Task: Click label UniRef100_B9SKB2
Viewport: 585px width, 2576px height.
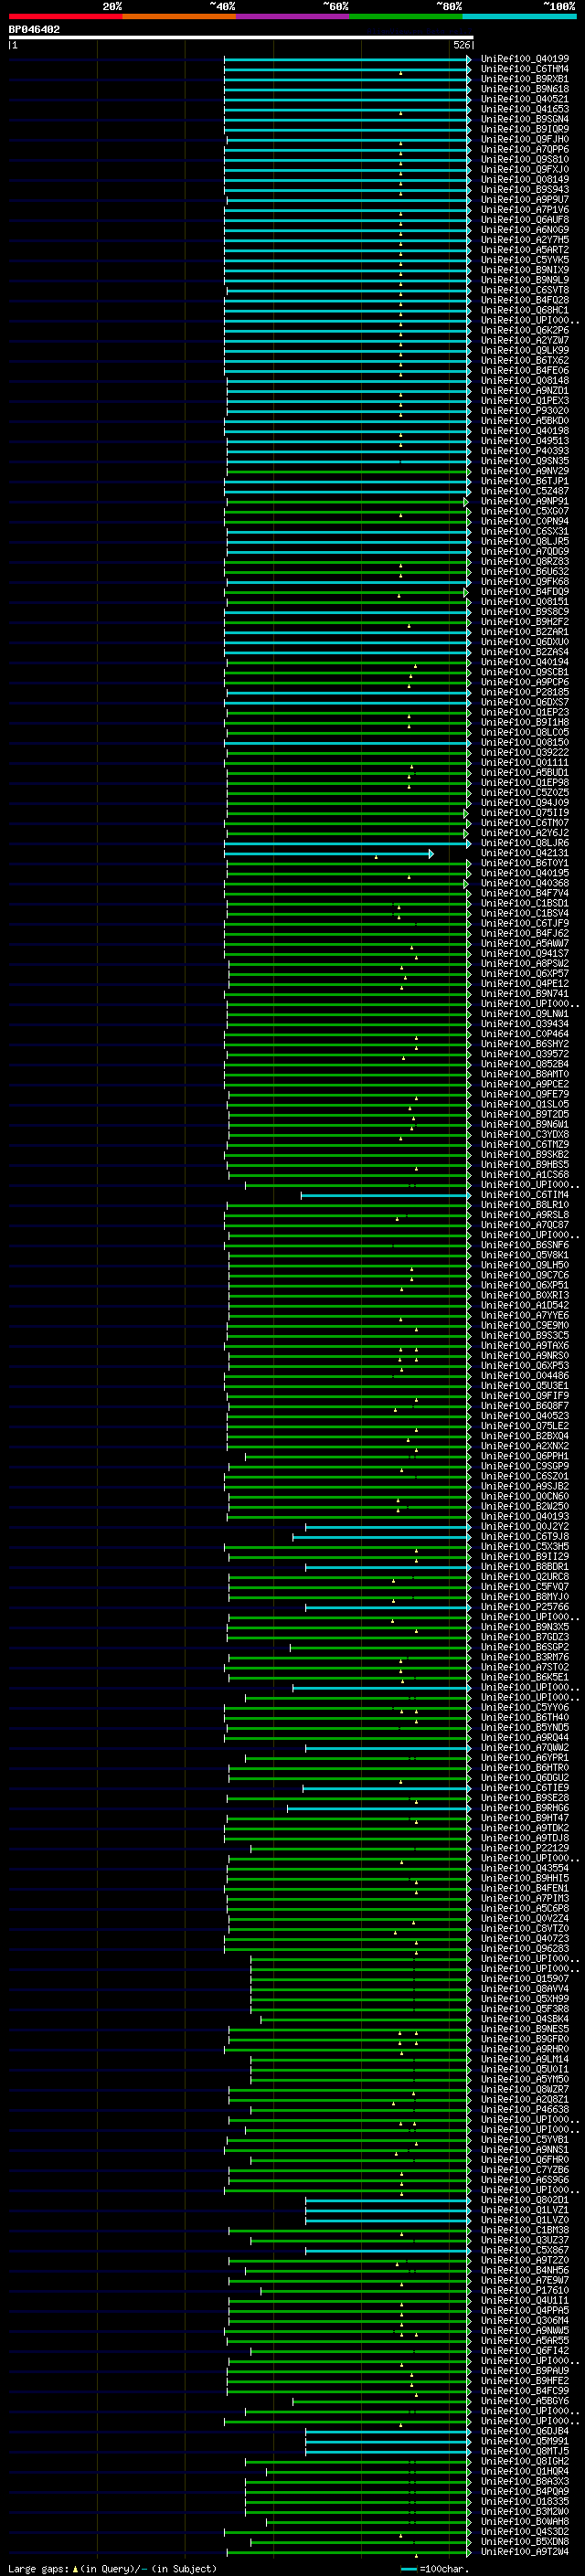Action: (x=525, y=1155)
